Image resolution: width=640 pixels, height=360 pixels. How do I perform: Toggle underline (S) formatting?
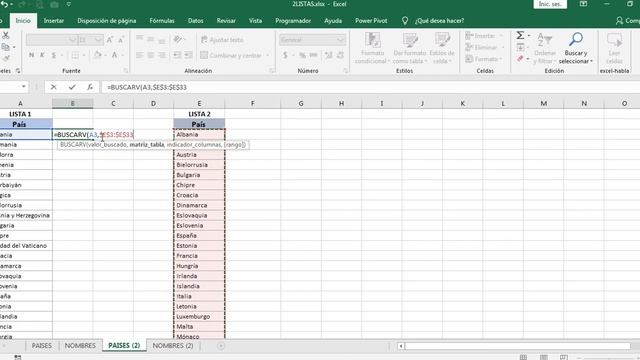pos(53,55)
